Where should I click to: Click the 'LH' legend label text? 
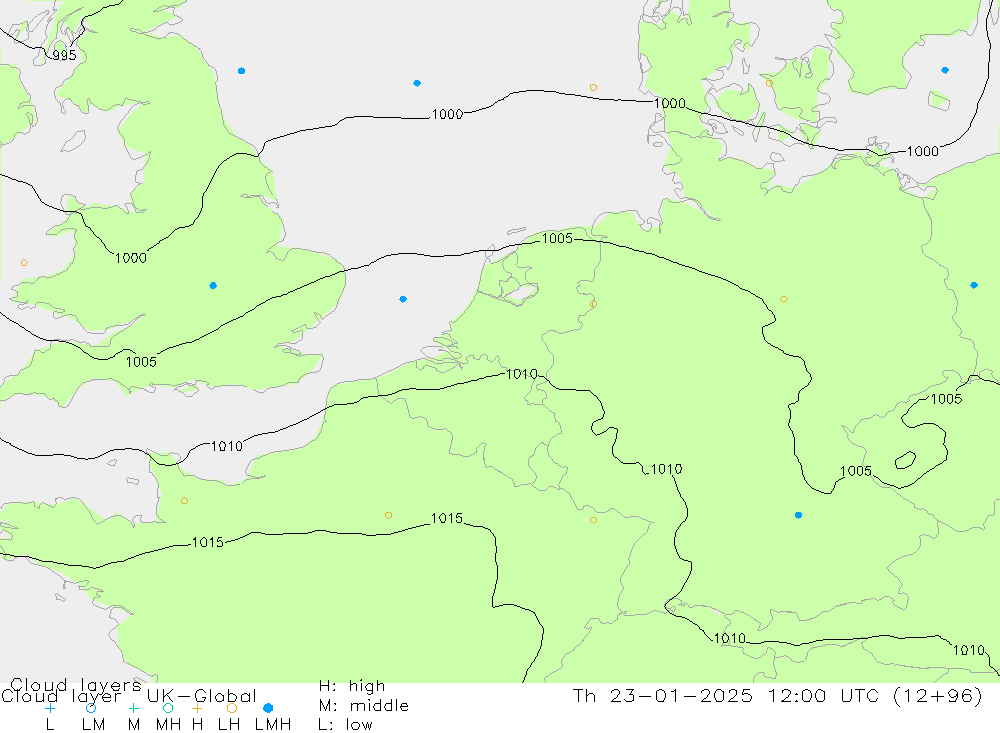229,725
